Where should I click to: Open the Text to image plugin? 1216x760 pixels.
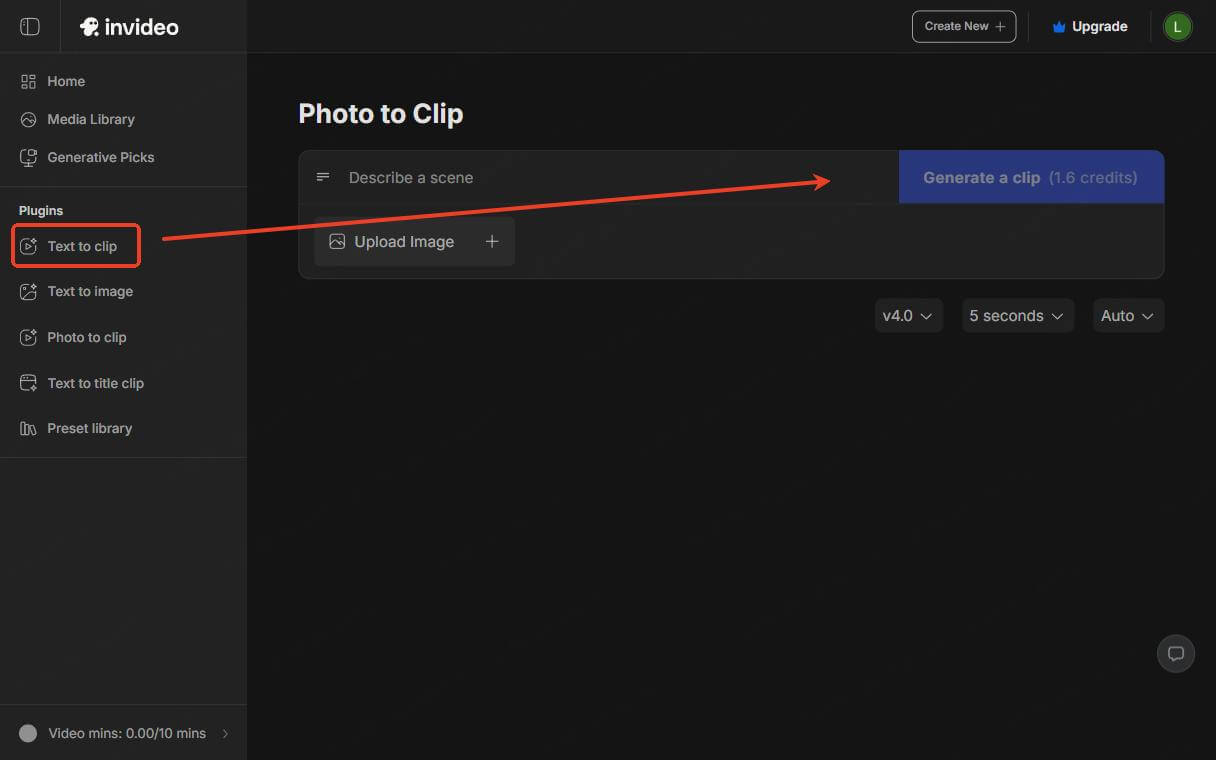[89, 291]
